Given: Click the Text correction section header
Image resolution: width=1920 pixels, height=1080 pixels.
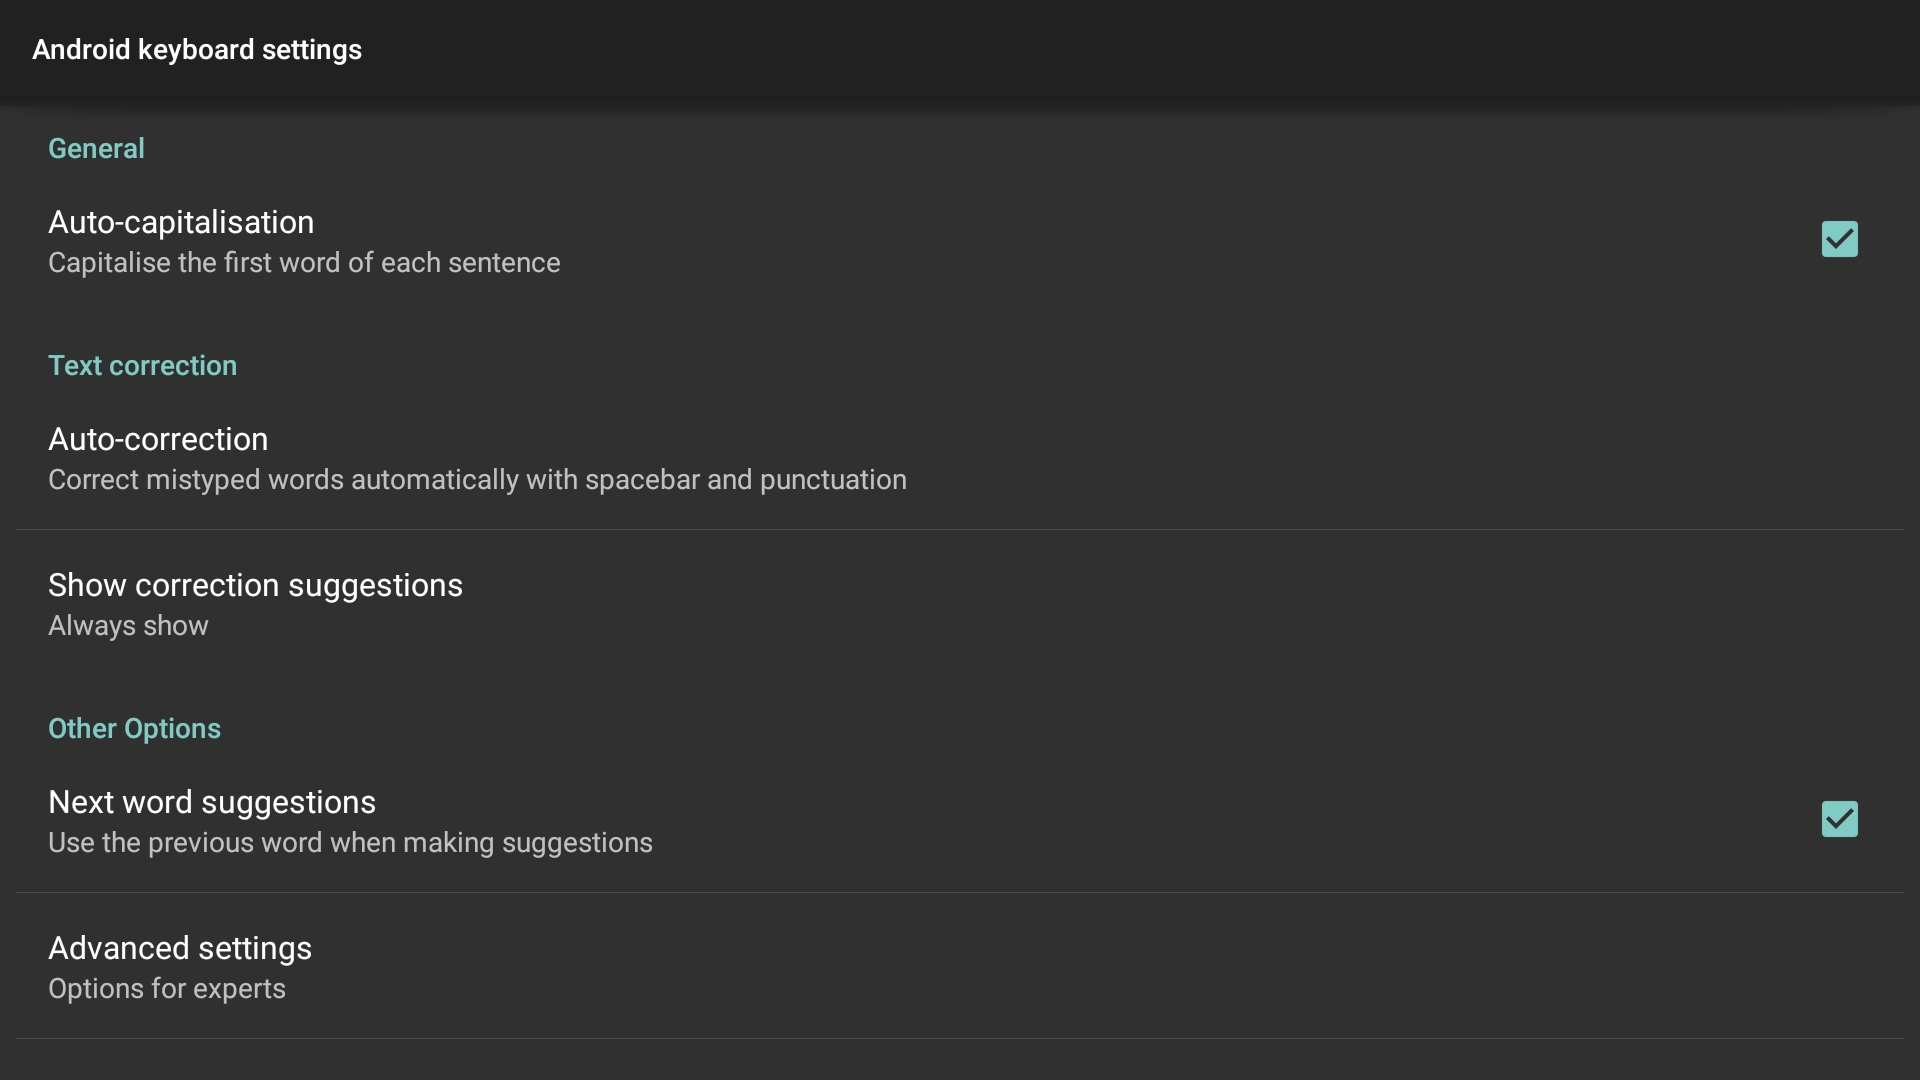Looking at the screenshot, I should (x=142, y=366).
